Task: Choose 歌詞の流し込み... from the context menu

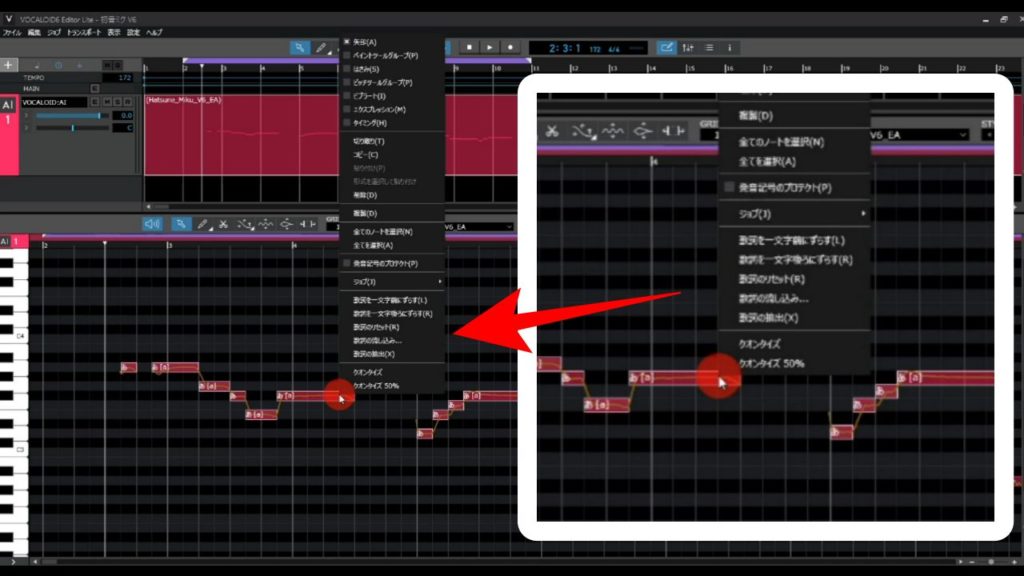Action: [x=377, y=340]
